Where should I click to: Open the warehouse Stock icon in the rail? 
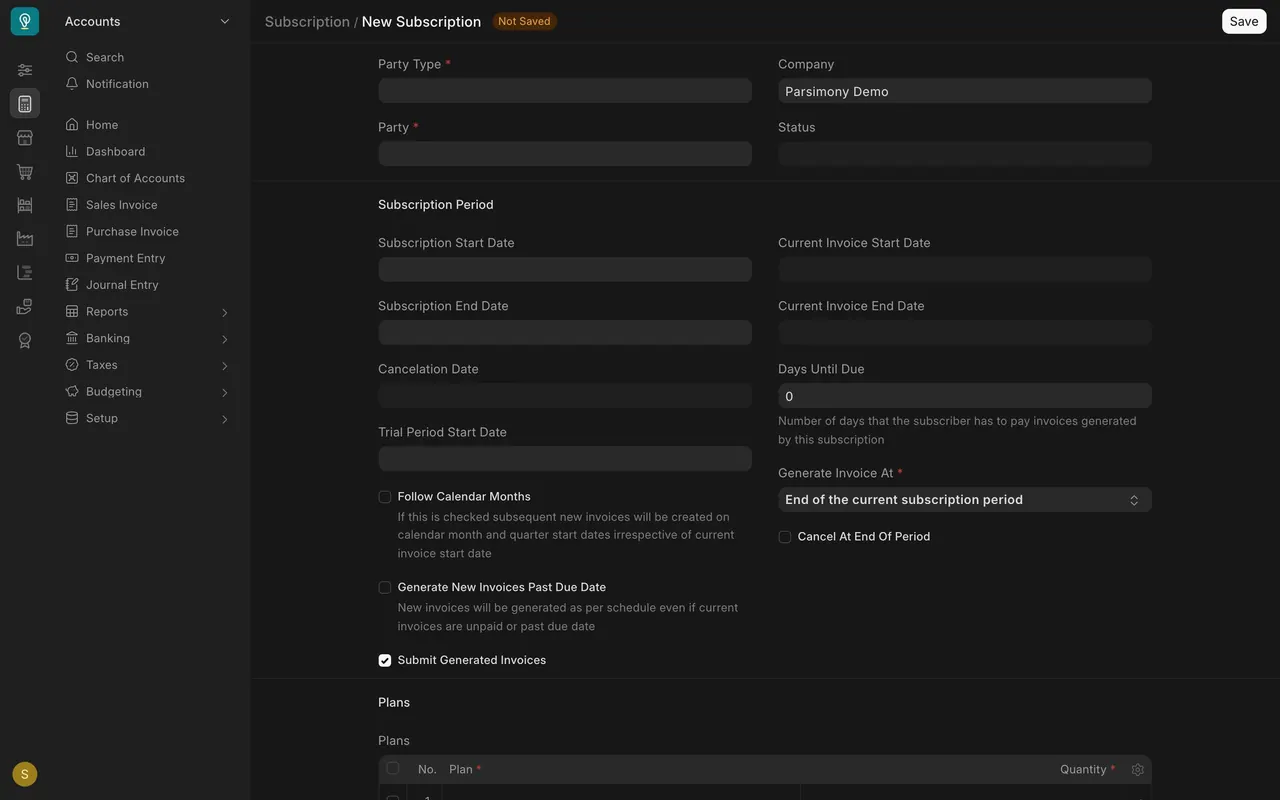click(25, 205)
